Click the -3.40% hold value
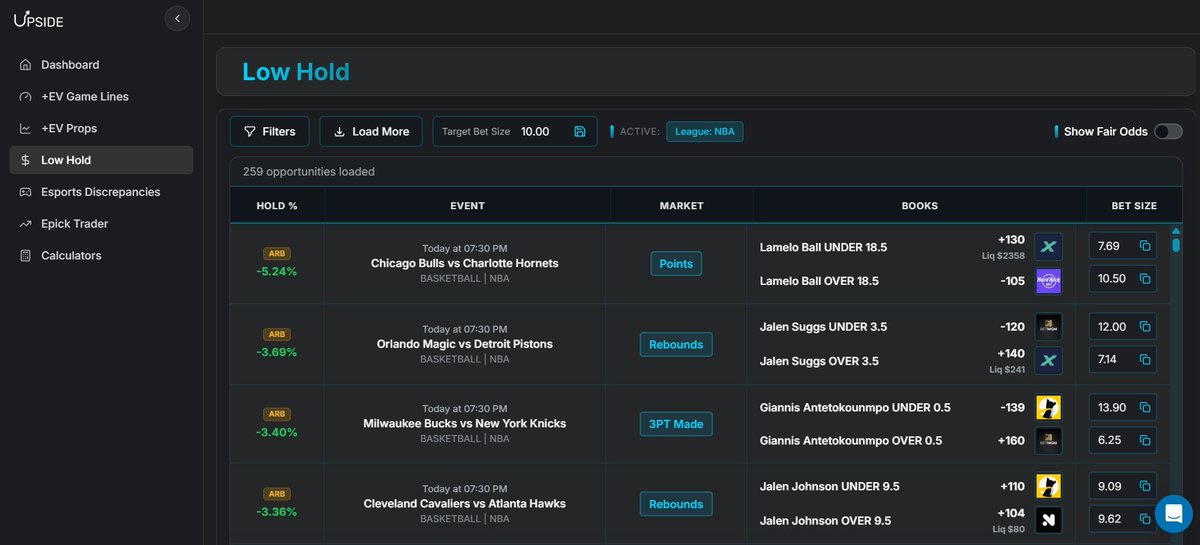The width and height of the screenshot is (1200, 545). [277, 431]
